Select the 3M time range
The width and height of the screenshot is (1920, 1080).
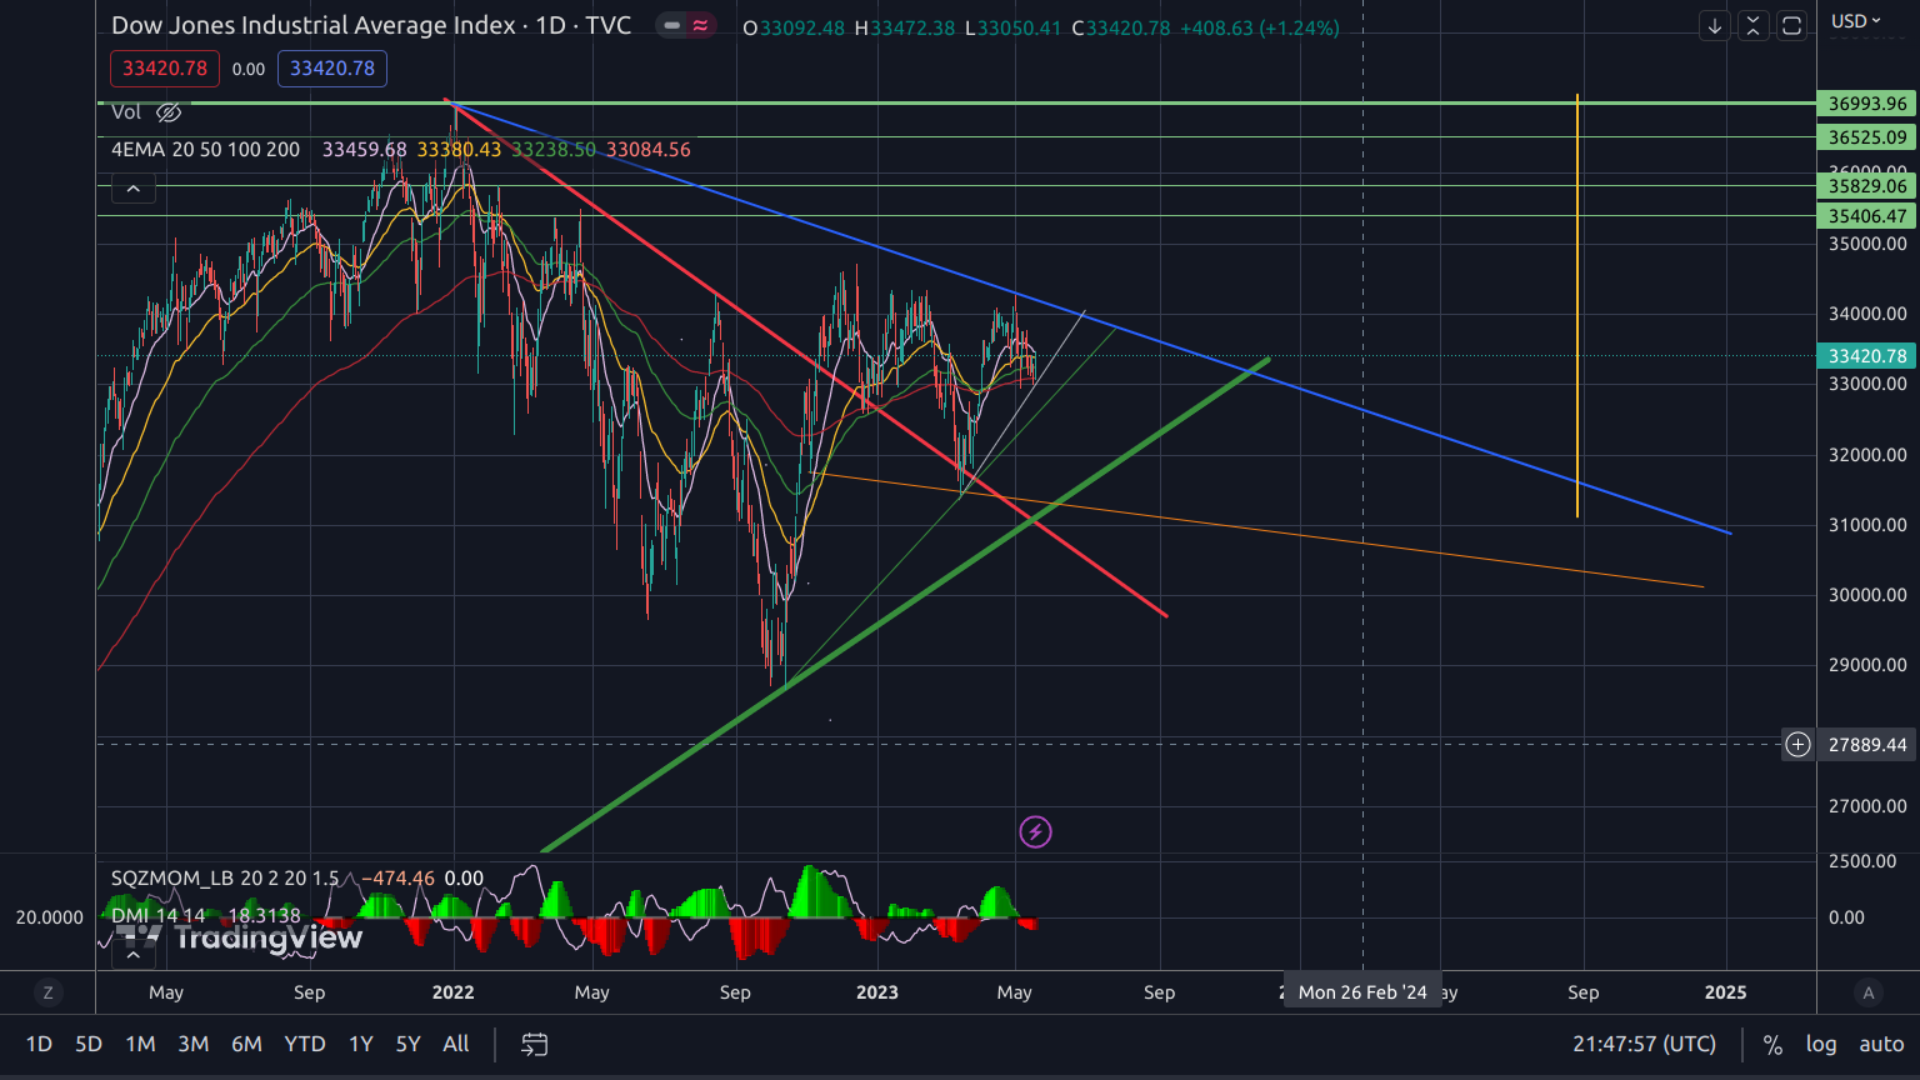pos(193,1044)
